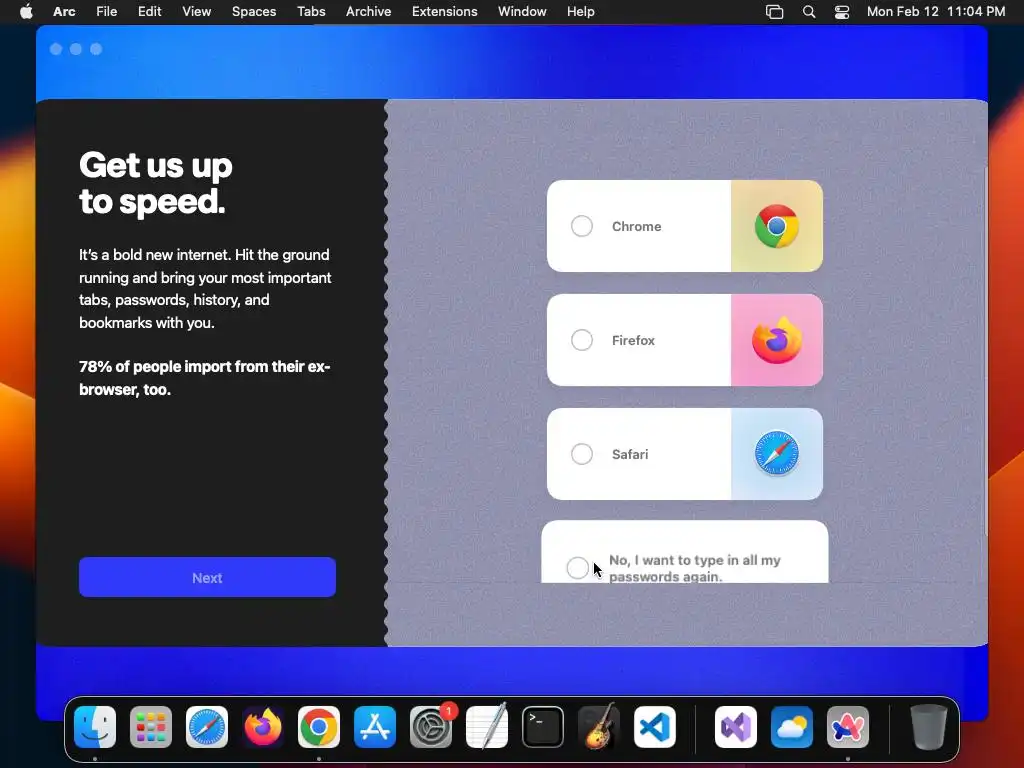Image resolution: width=1024 pixels, height=768 pixels.
Task: Open the Arc application menu
Action: tap(64, 12)
